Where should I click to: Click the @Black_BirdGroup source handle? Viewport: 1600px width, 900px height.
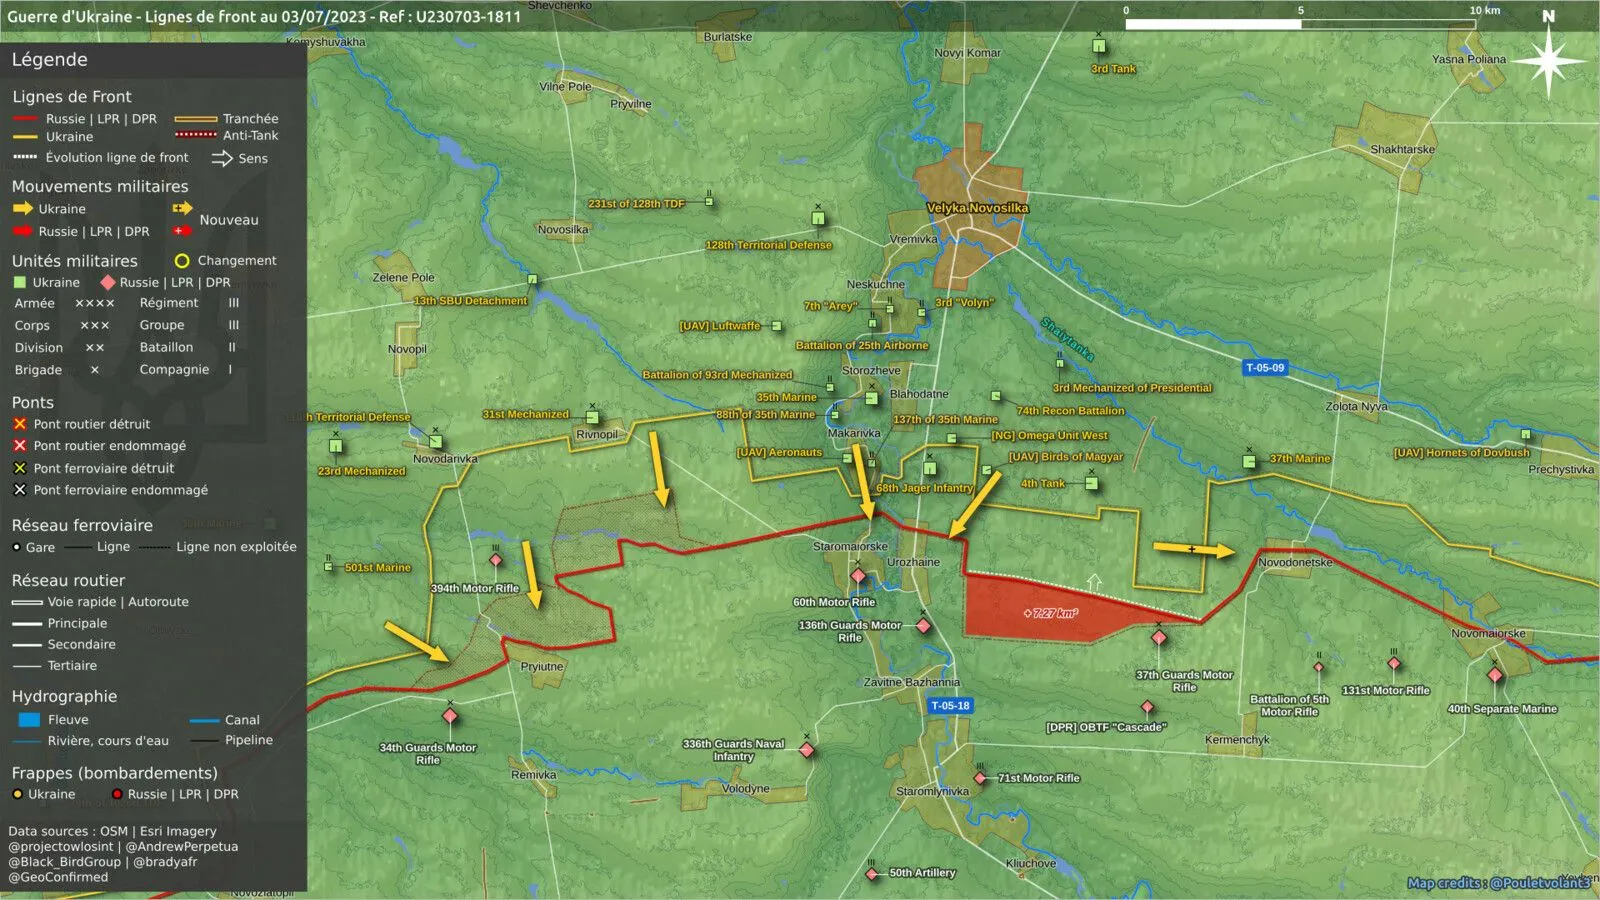pyautogui.click(x=65, y=862)
